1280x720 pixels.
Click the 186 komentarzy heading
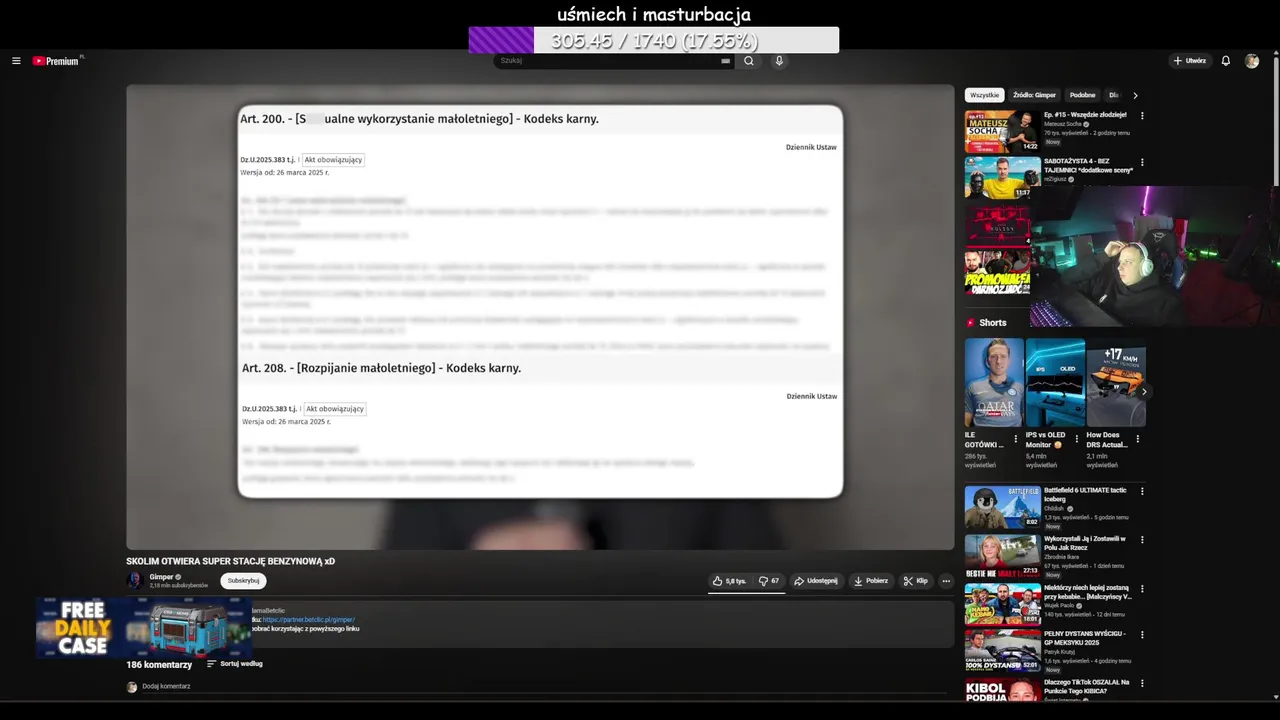point(159,665)
